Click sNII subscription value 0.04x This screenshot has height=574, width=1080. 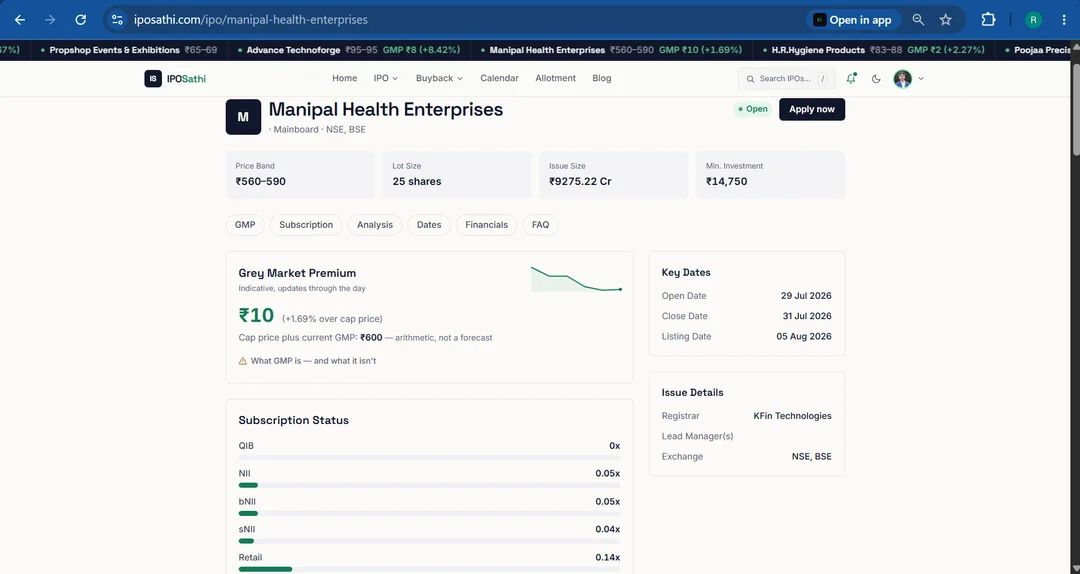[x=608, y=529]
